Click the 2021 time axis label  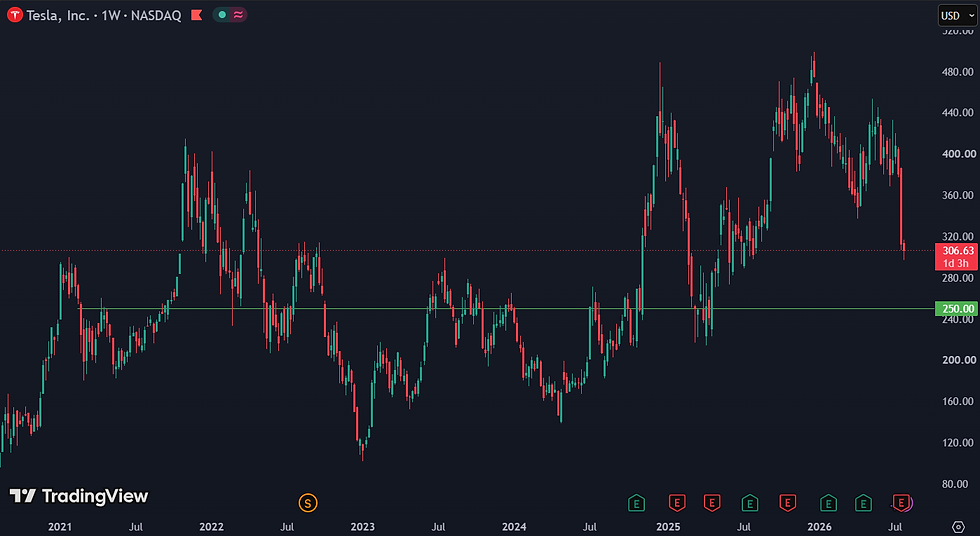60,527
